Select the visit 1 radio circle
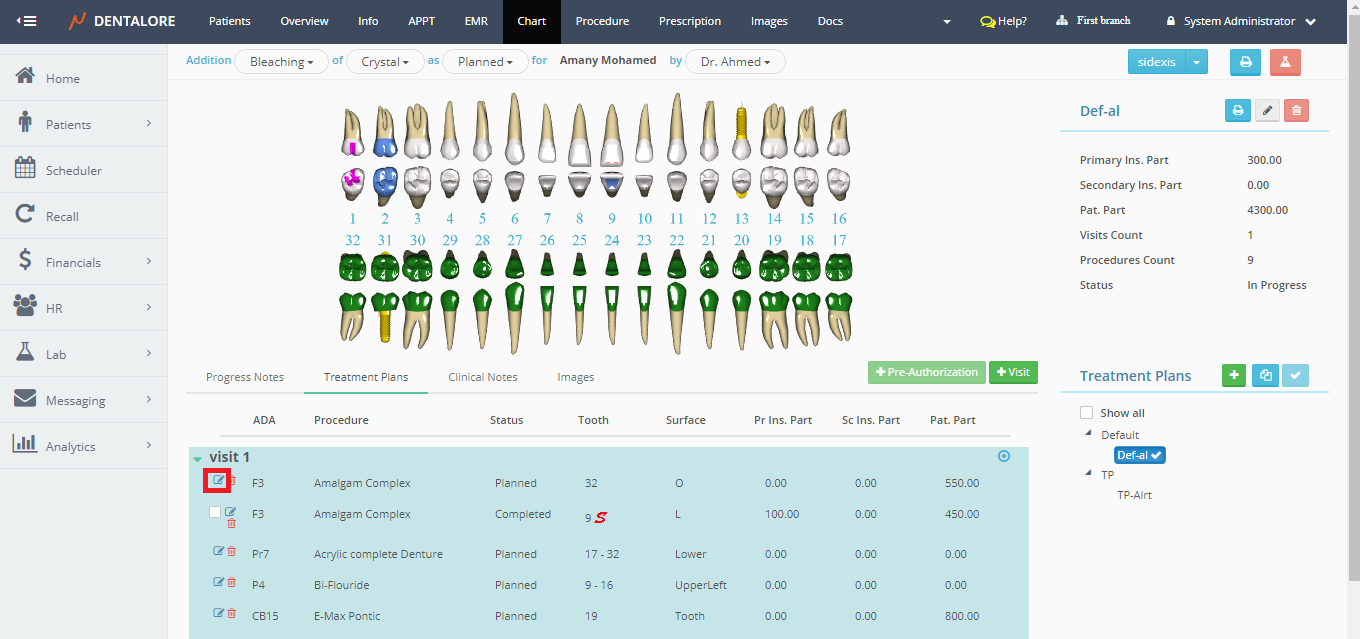Viewport: 1360px width, 639px height. [1004, 456]
